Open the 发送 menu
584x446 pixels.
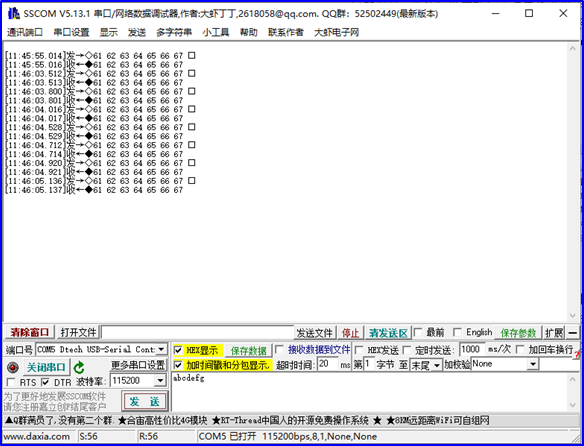point(137,32)
